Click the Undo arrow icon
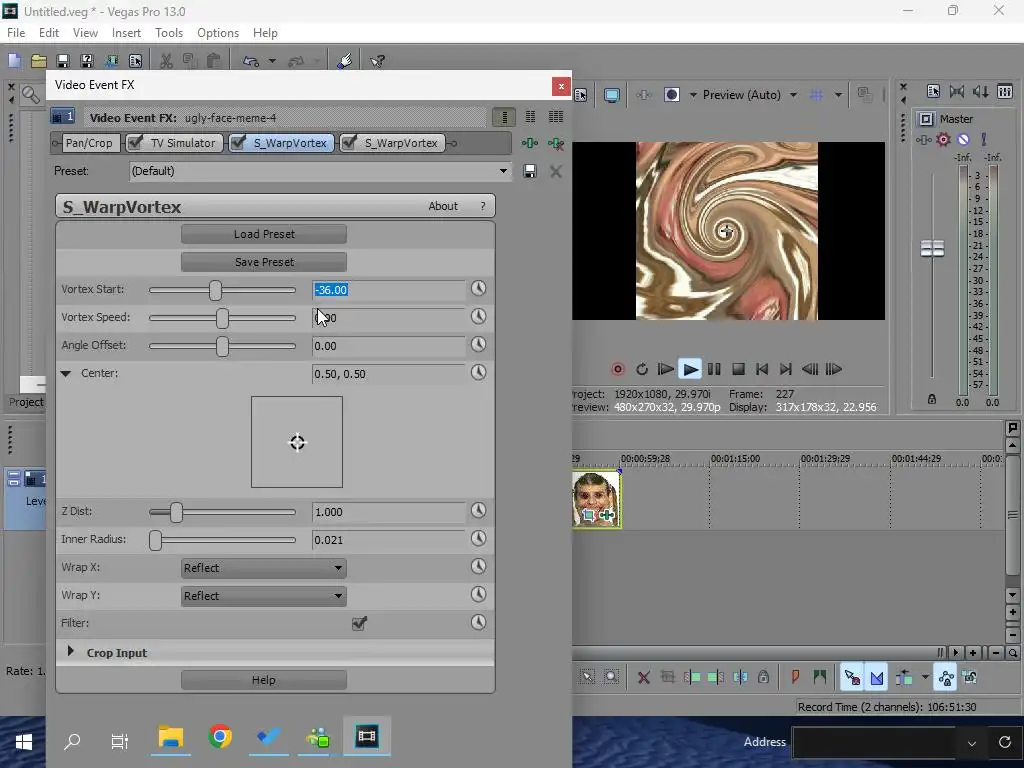The image size is (1024, 768). click(251, 61)
